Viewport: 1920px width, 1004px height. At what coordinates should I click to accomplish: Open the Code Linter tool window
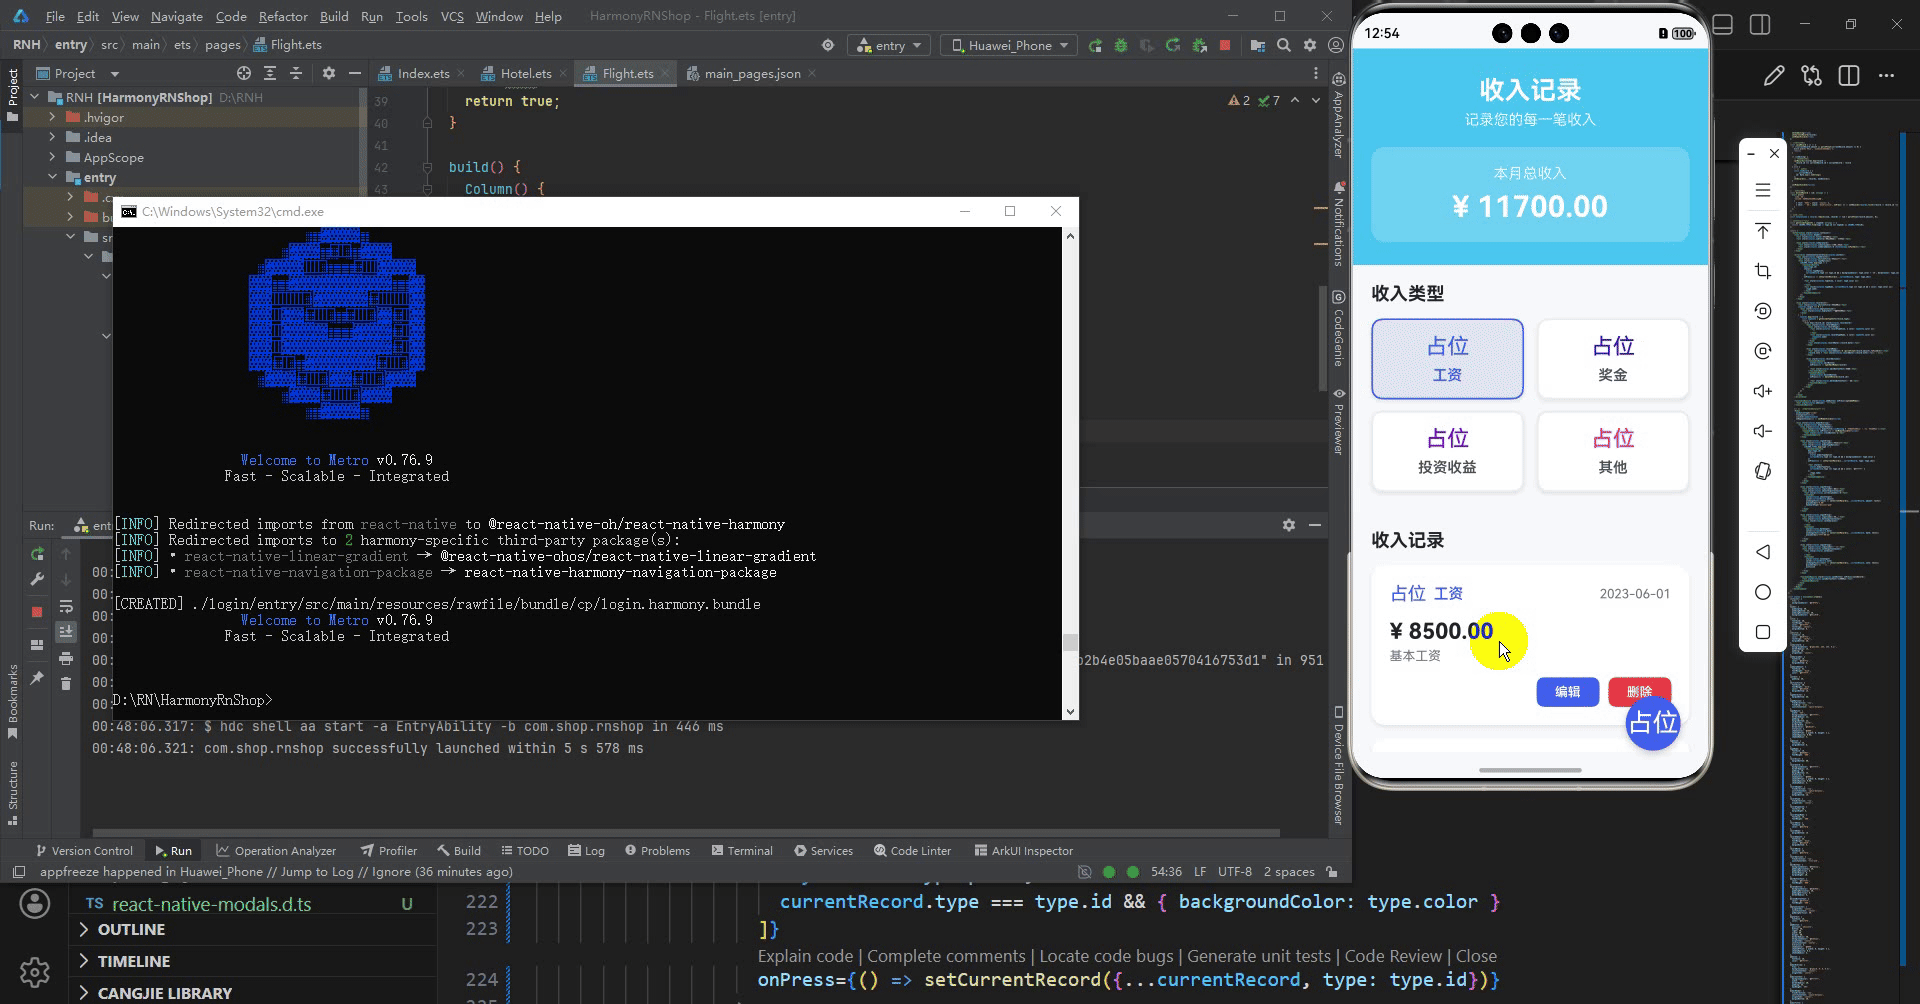pos(912,851)
